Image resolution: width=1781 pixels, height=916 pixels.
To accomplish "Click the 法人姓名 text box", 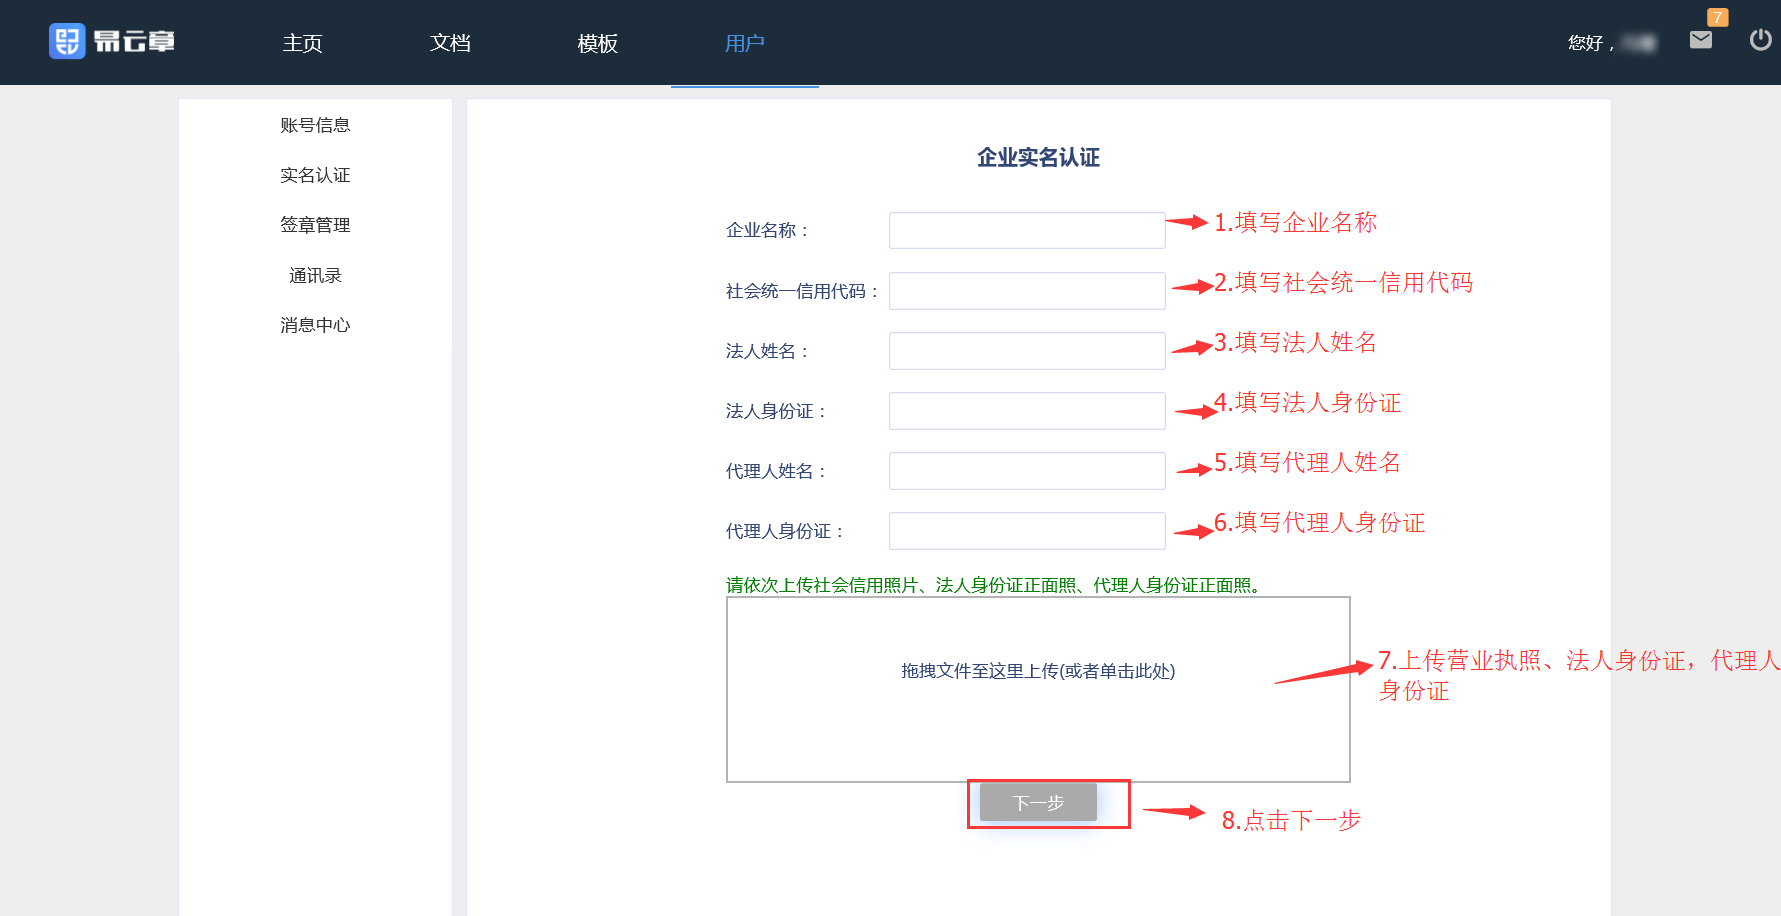I will (x=1026, y=351).
